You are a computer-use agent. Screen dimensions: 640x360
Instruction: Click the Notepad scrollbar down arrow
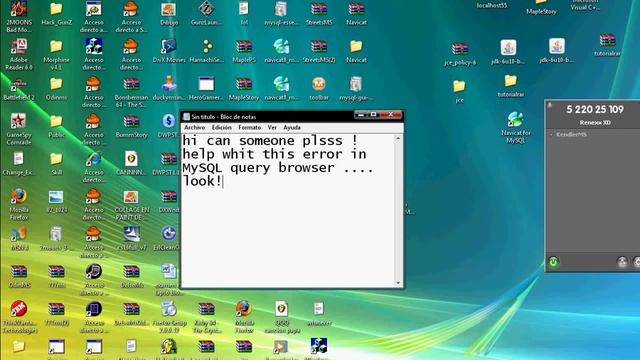point(398,283)
